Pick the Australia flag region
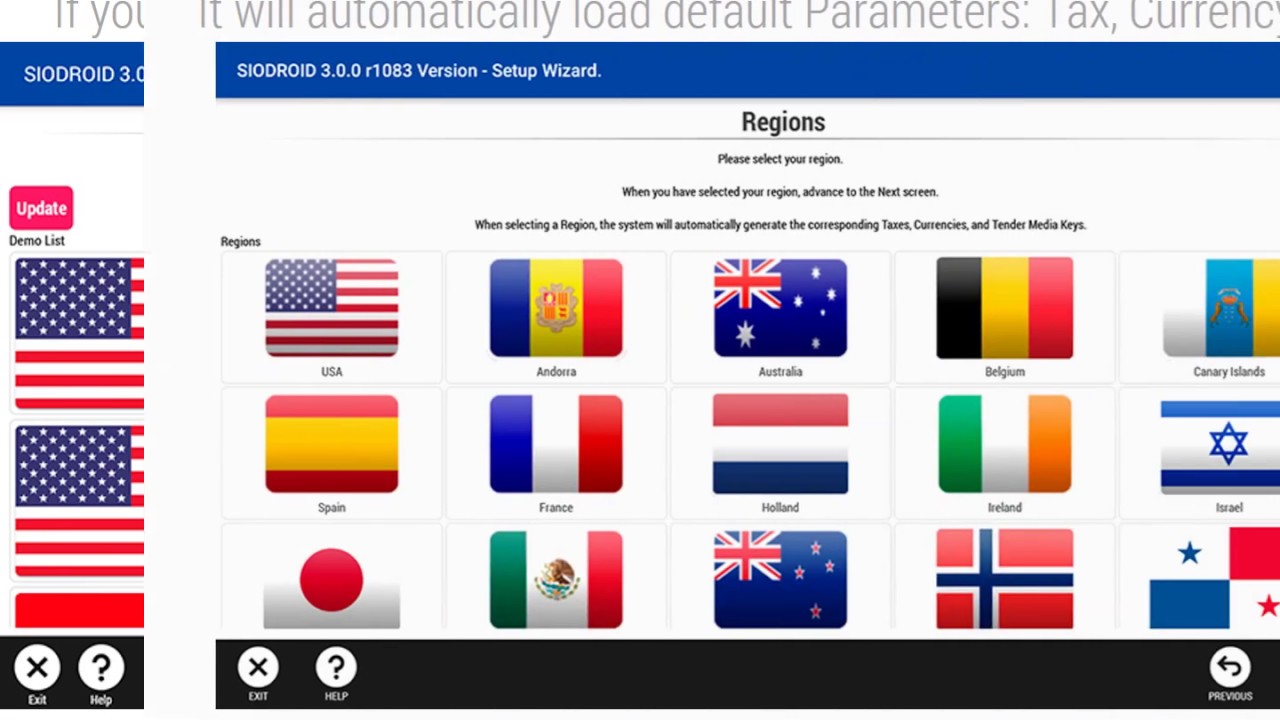1280x720 pixels. (x=780, y=307)
